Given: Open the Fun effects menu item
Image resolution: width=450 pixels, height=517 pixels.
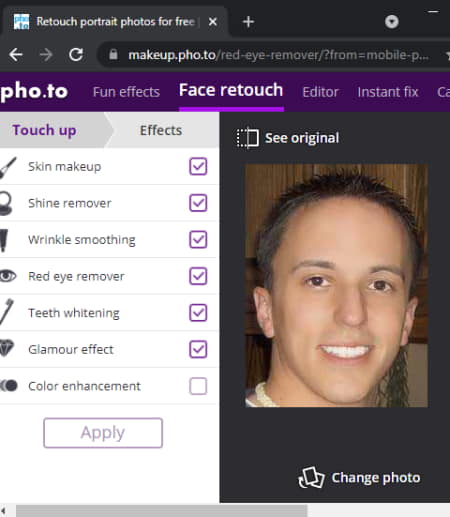Looking at the screenshot, I should [x=126, y=92].
